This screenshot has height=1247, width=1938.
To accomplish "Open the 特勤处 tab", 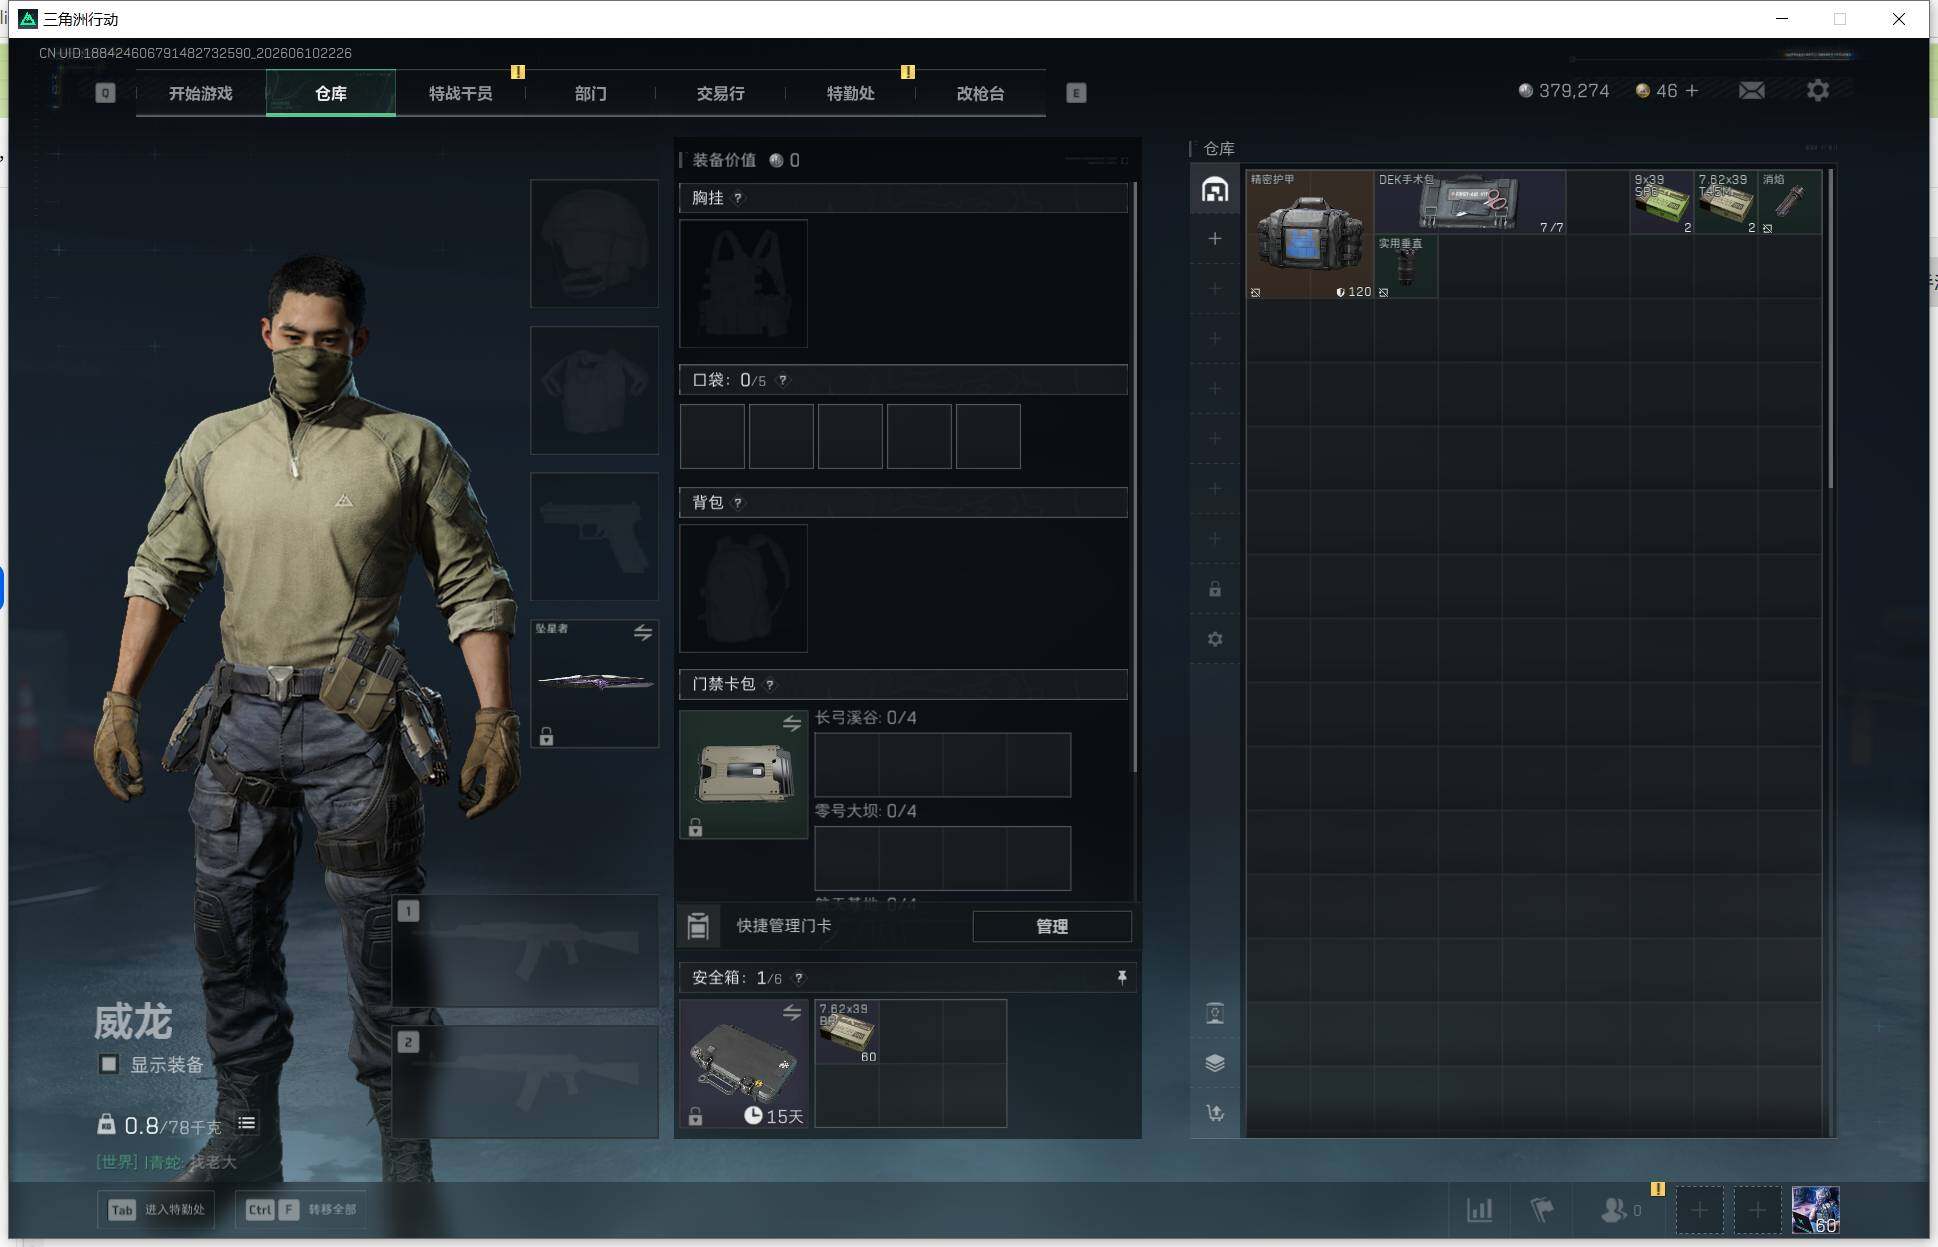I will tap(850, 93).
